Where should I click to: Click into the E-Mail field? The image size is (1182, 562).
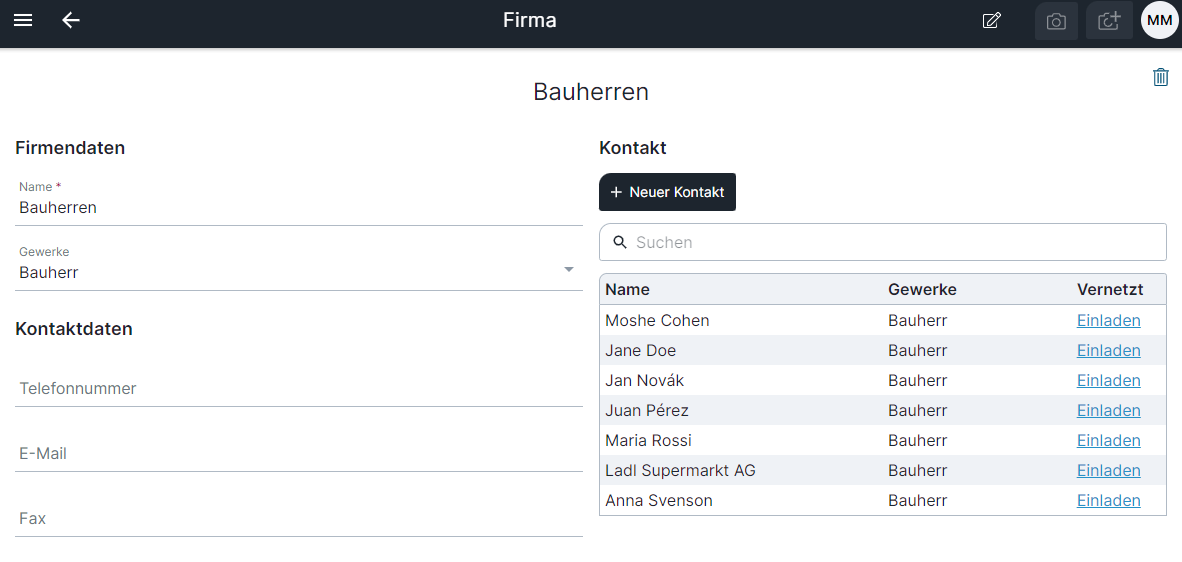299,453
